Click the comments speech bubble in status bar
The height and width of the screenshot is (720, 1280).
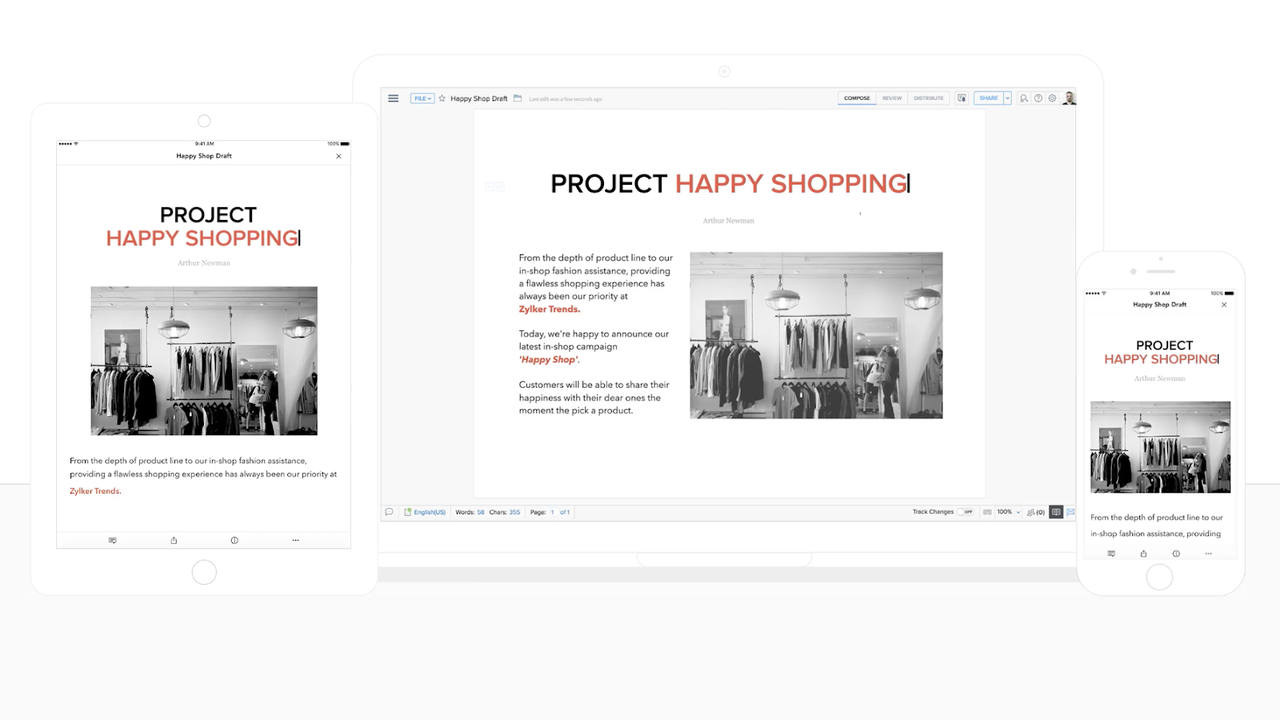coord(389,512)
